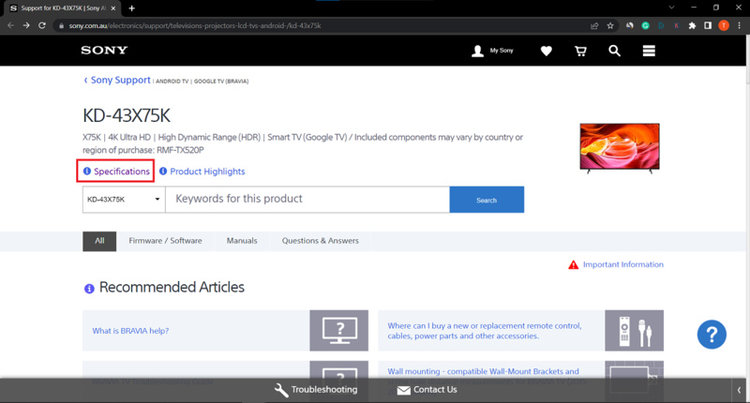
Task: Open the replacement remote control article link
Action: 484,331
